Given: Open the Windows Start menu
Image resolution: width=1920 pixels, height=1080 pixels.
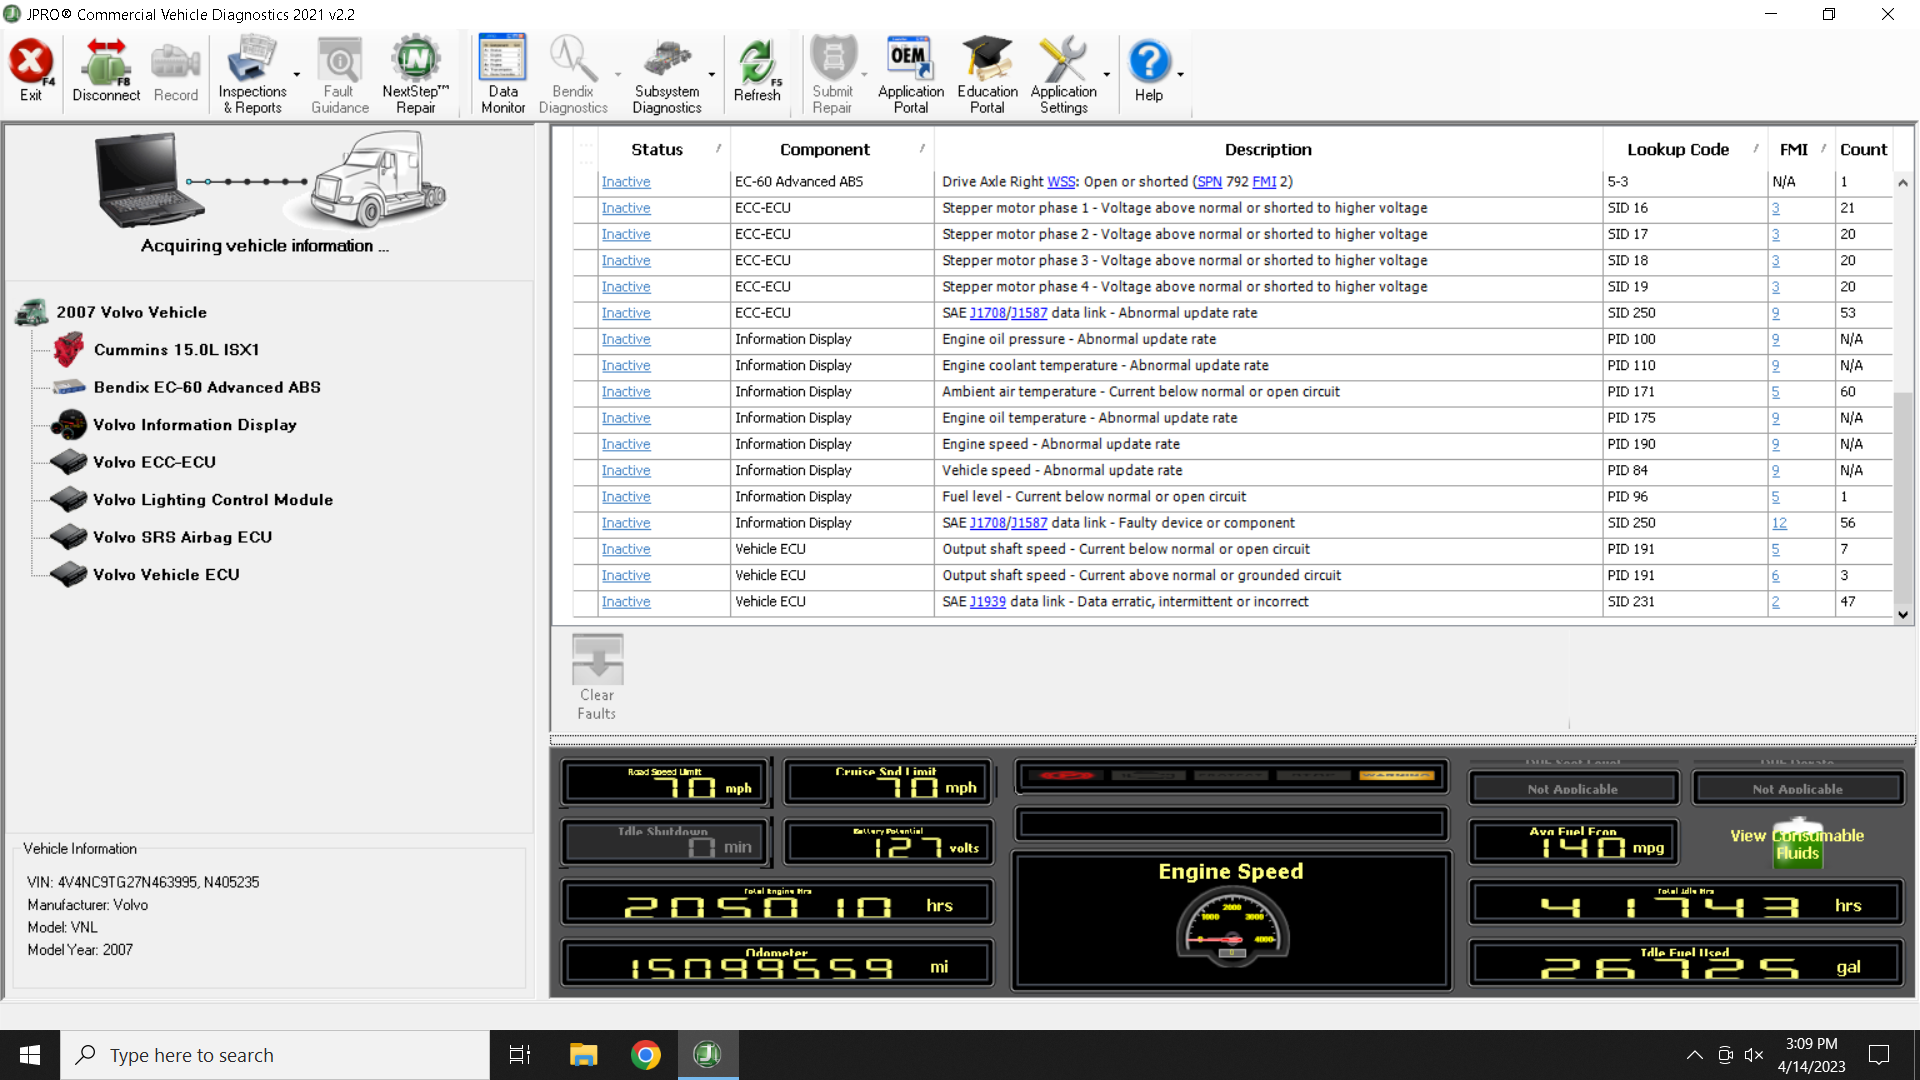Looking at the screenshot, I should point(30,1055).
